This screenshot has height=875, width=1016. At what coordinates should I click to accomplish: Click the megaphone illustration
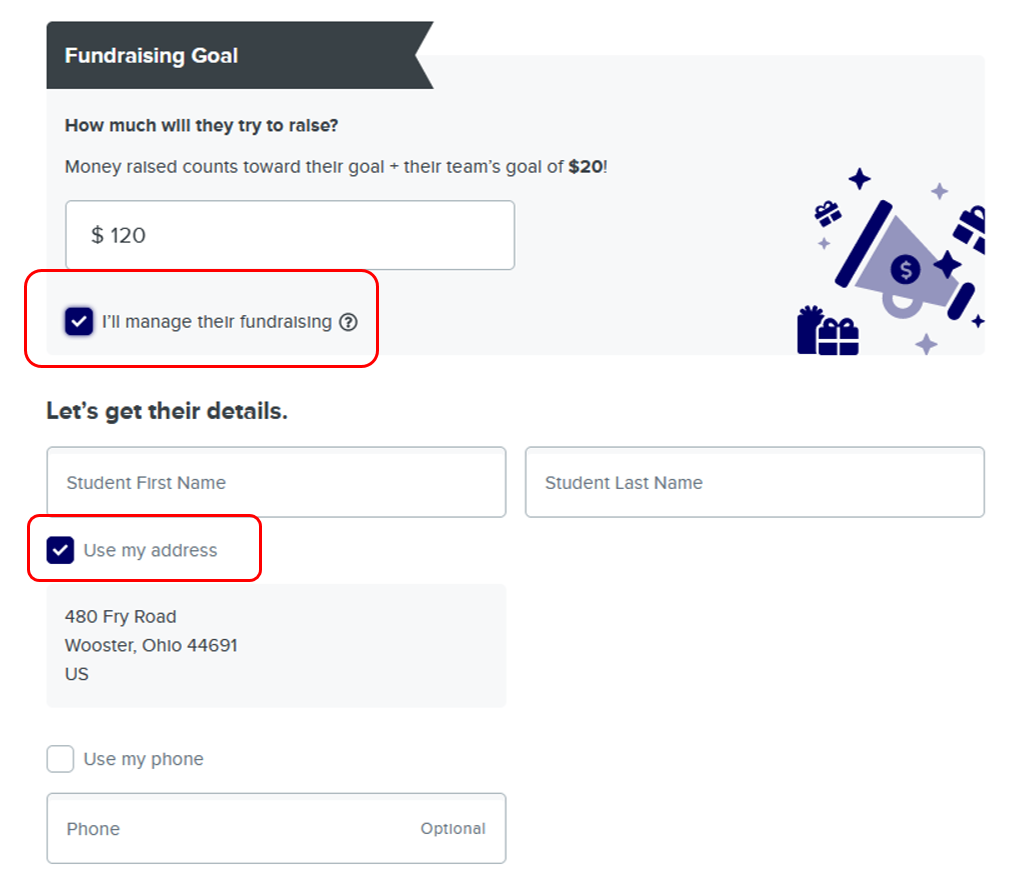point(898,262)
